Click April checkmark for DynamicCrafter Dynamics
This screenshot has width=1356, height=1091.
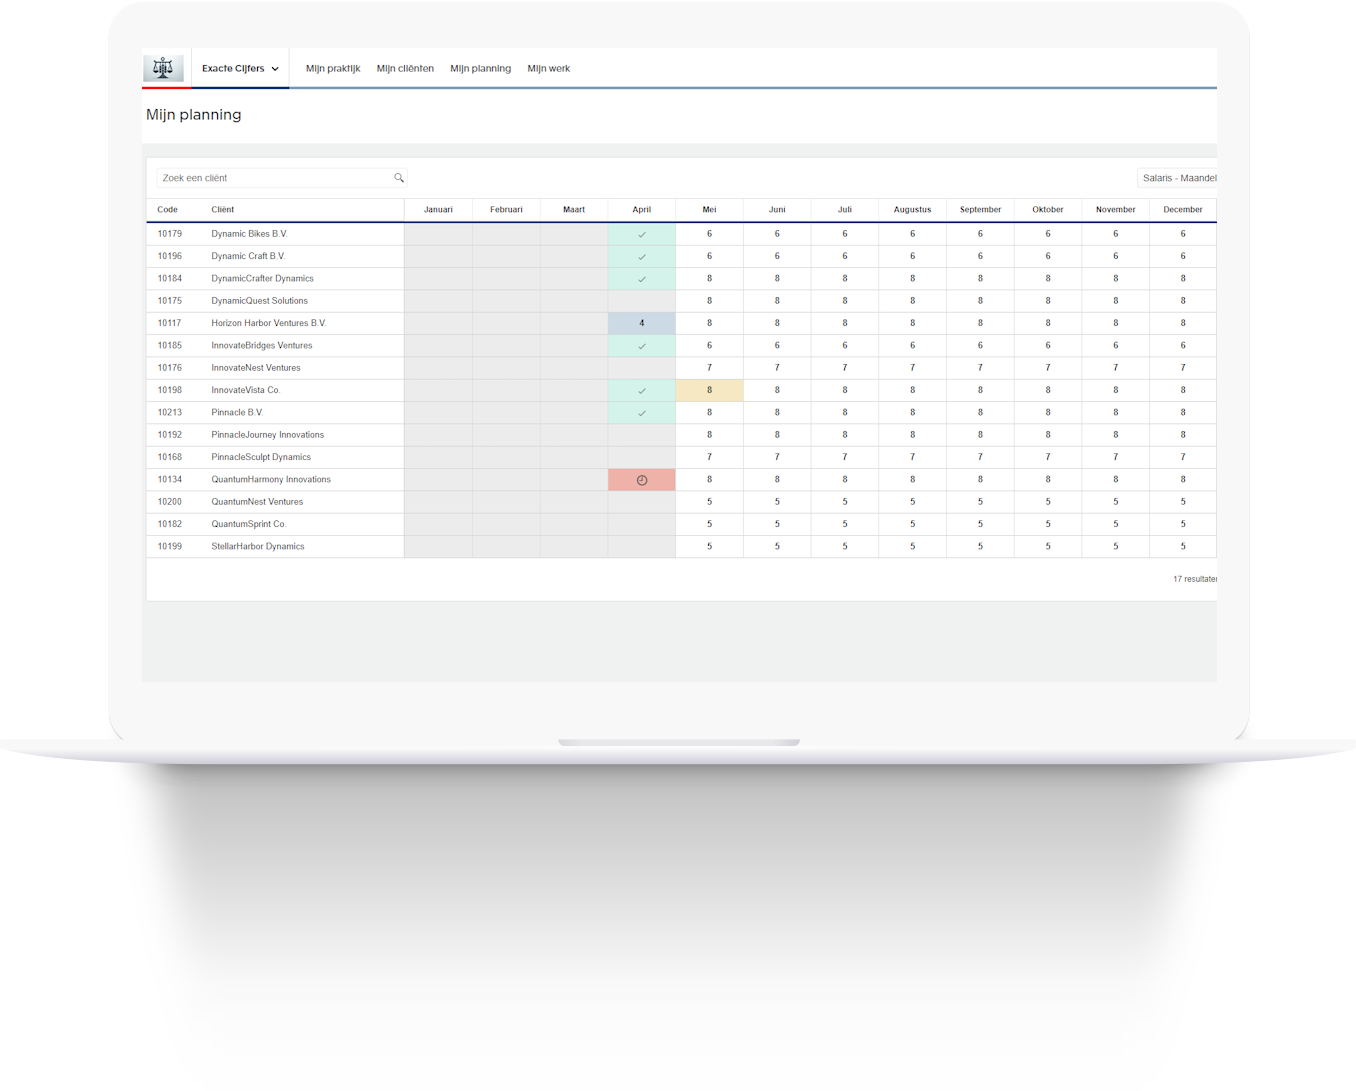[x=642, y=279]
